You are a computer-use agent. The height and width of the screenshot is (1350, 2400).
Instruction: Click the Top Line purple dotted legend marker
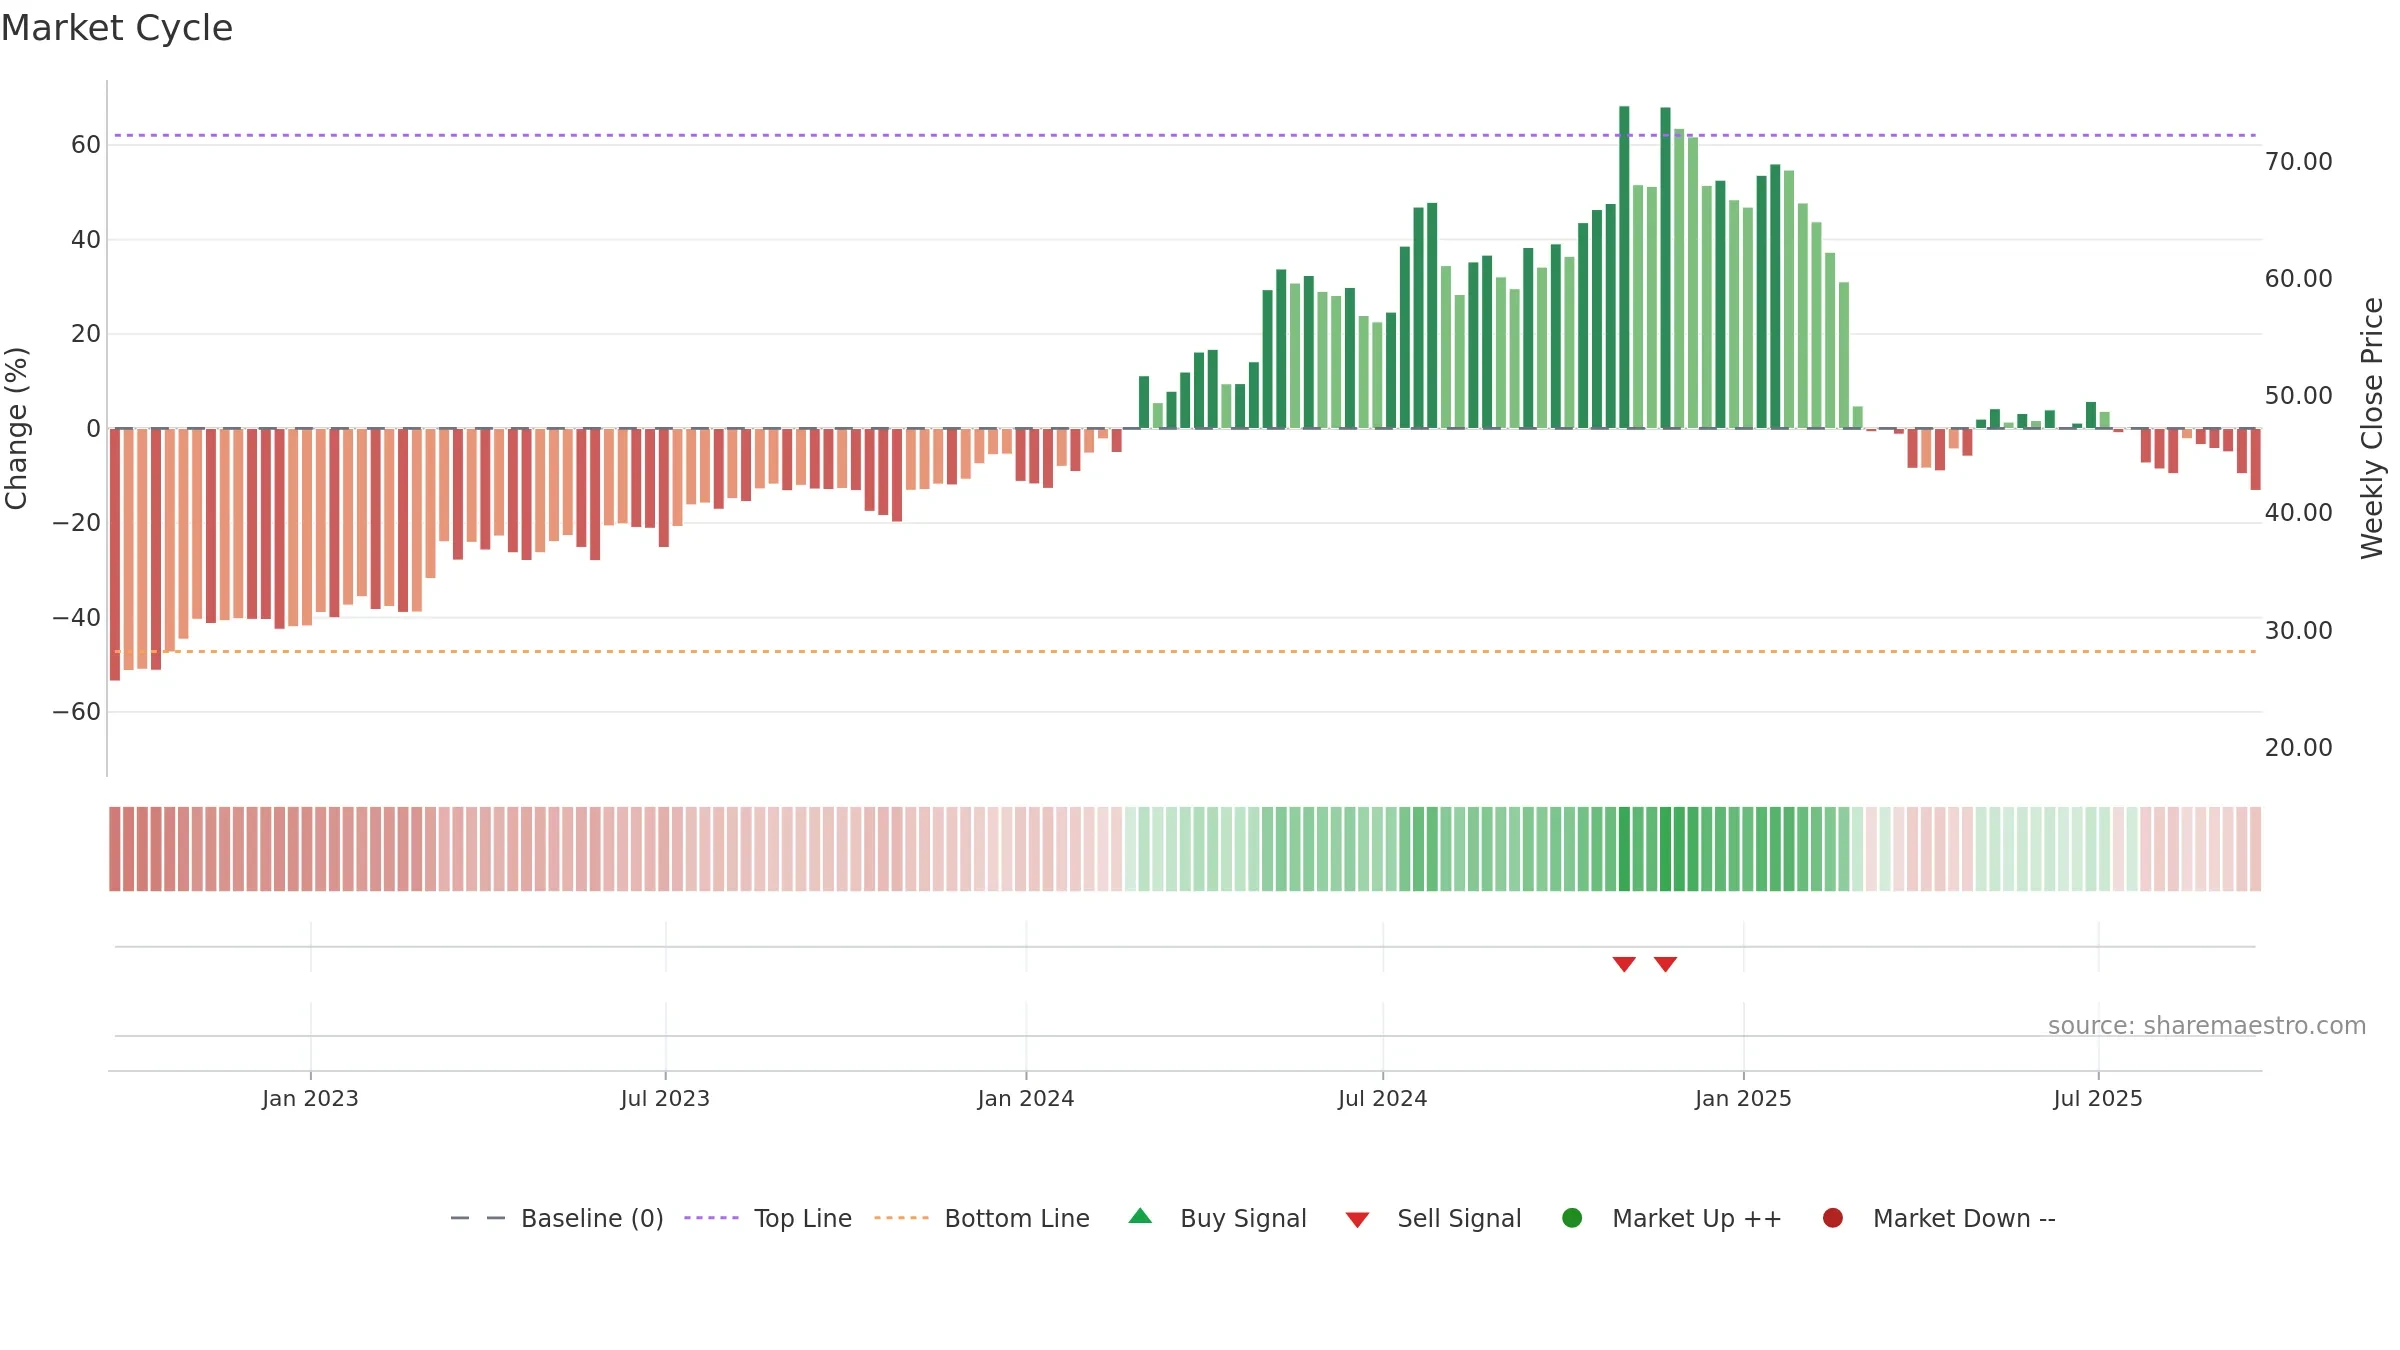[711, 1218]
